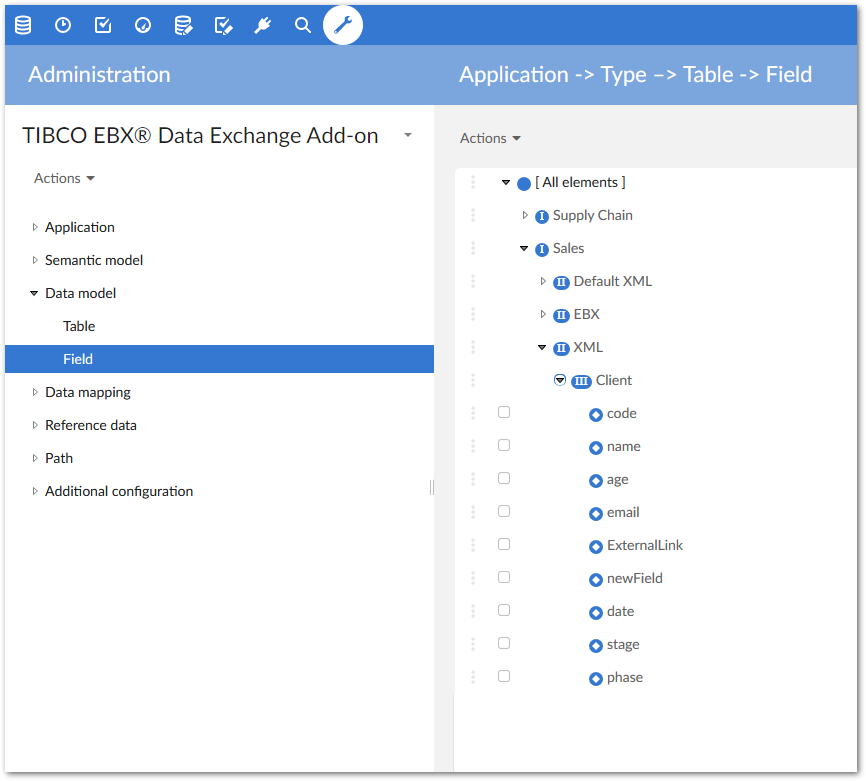Open Actions menu in left panel

(x=64, y=178)
